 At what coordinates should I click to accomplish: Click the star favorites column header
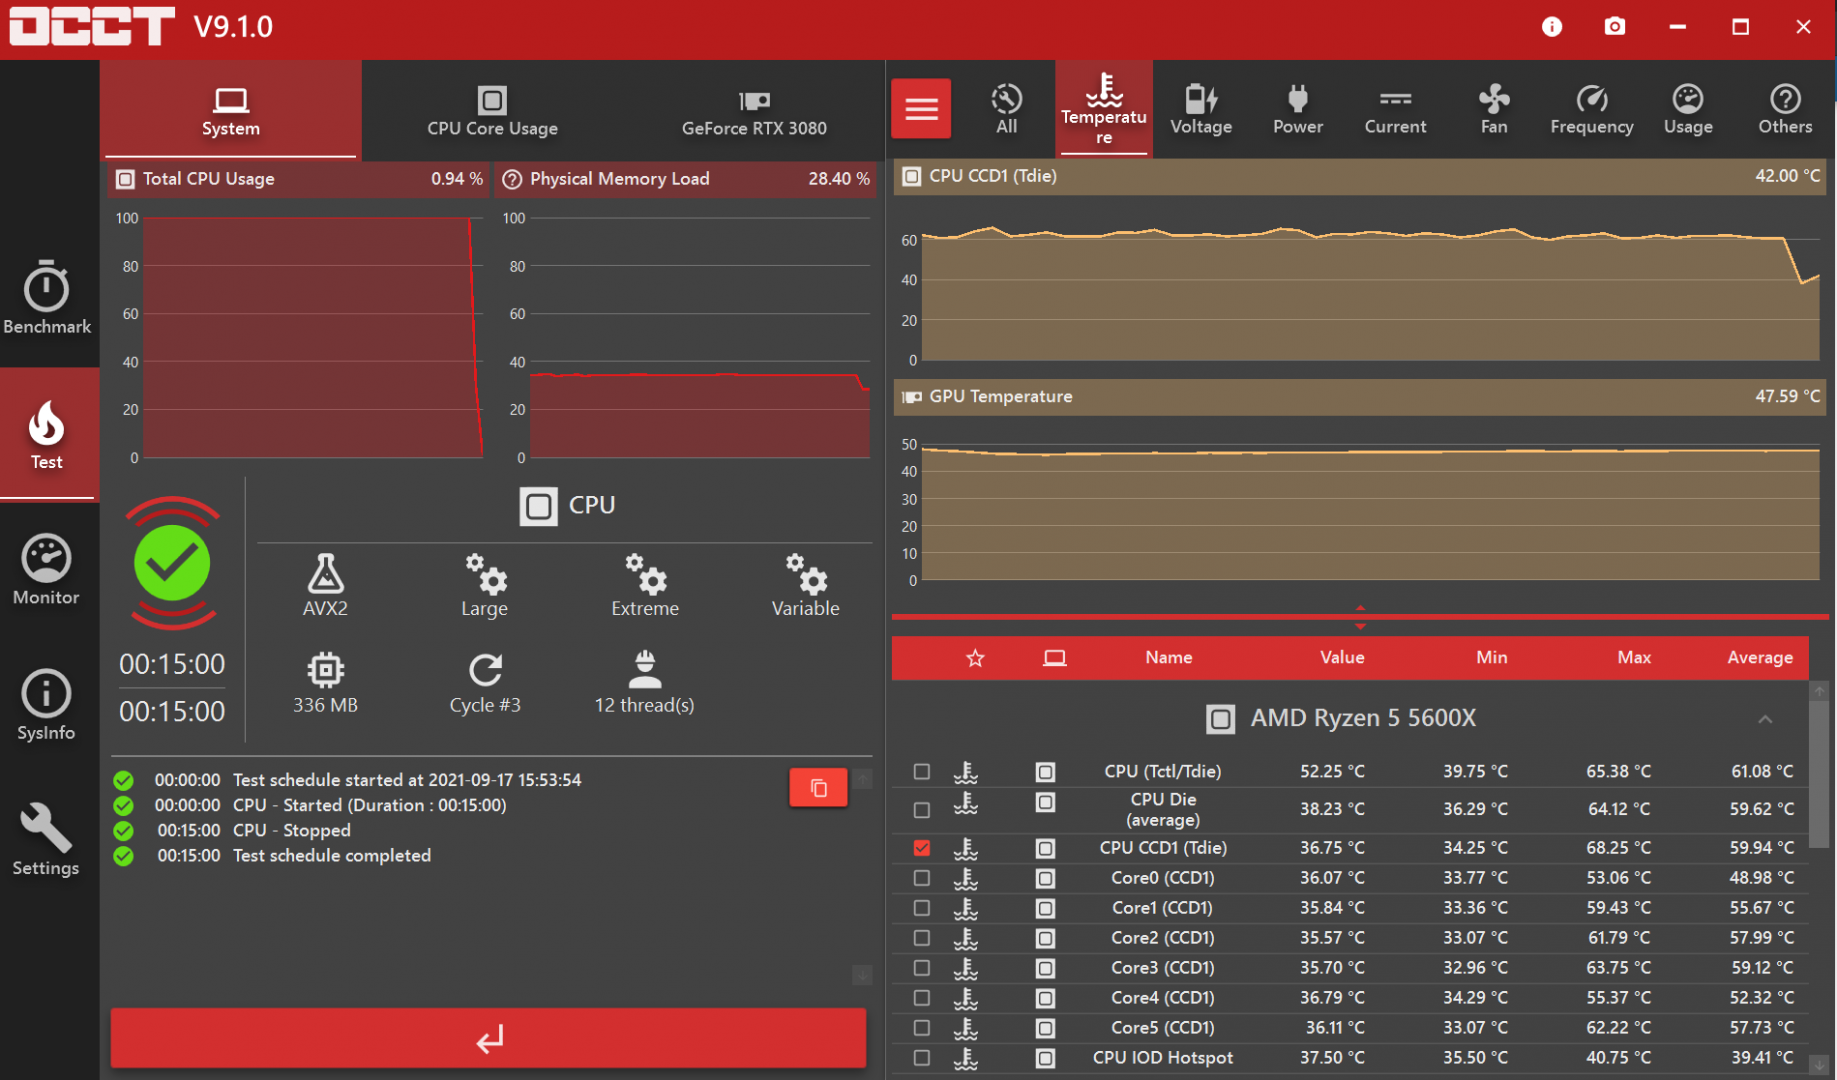976,658
